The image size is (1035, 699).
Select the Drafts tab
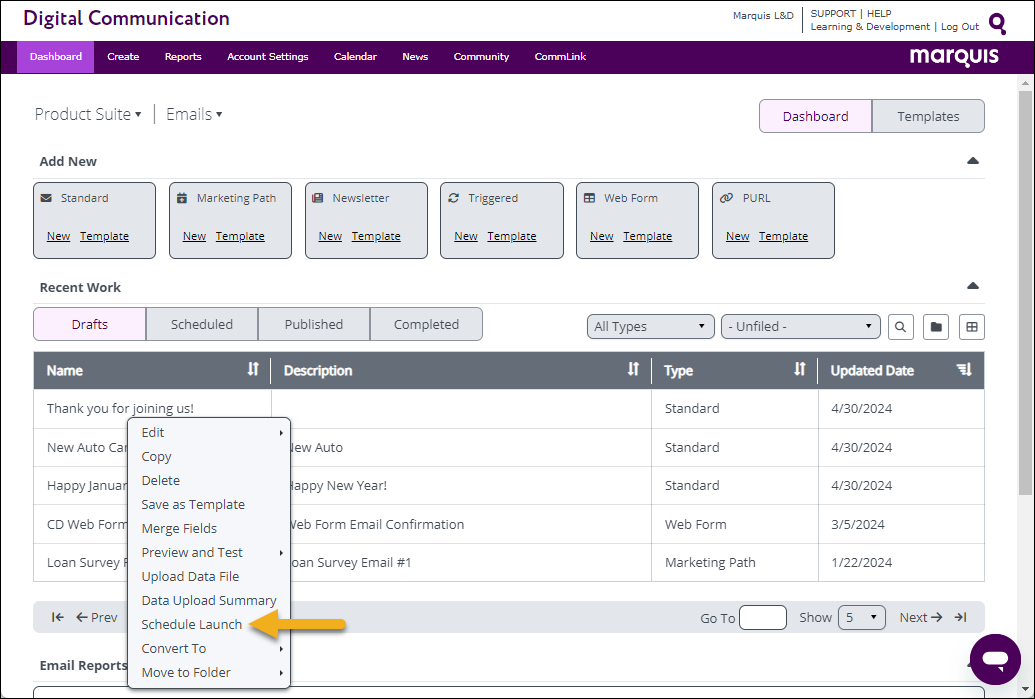[x=90, y=324]
